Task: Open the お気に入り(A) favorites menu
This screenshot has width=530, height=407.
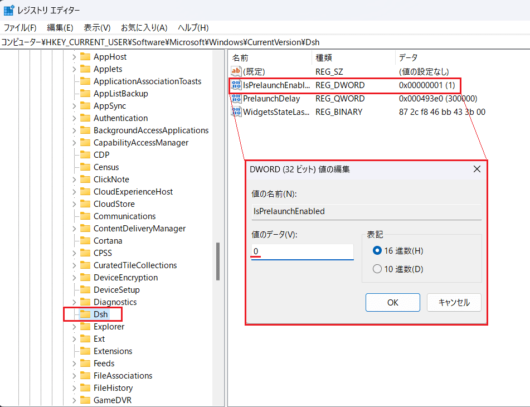Action: pos(144,28)
